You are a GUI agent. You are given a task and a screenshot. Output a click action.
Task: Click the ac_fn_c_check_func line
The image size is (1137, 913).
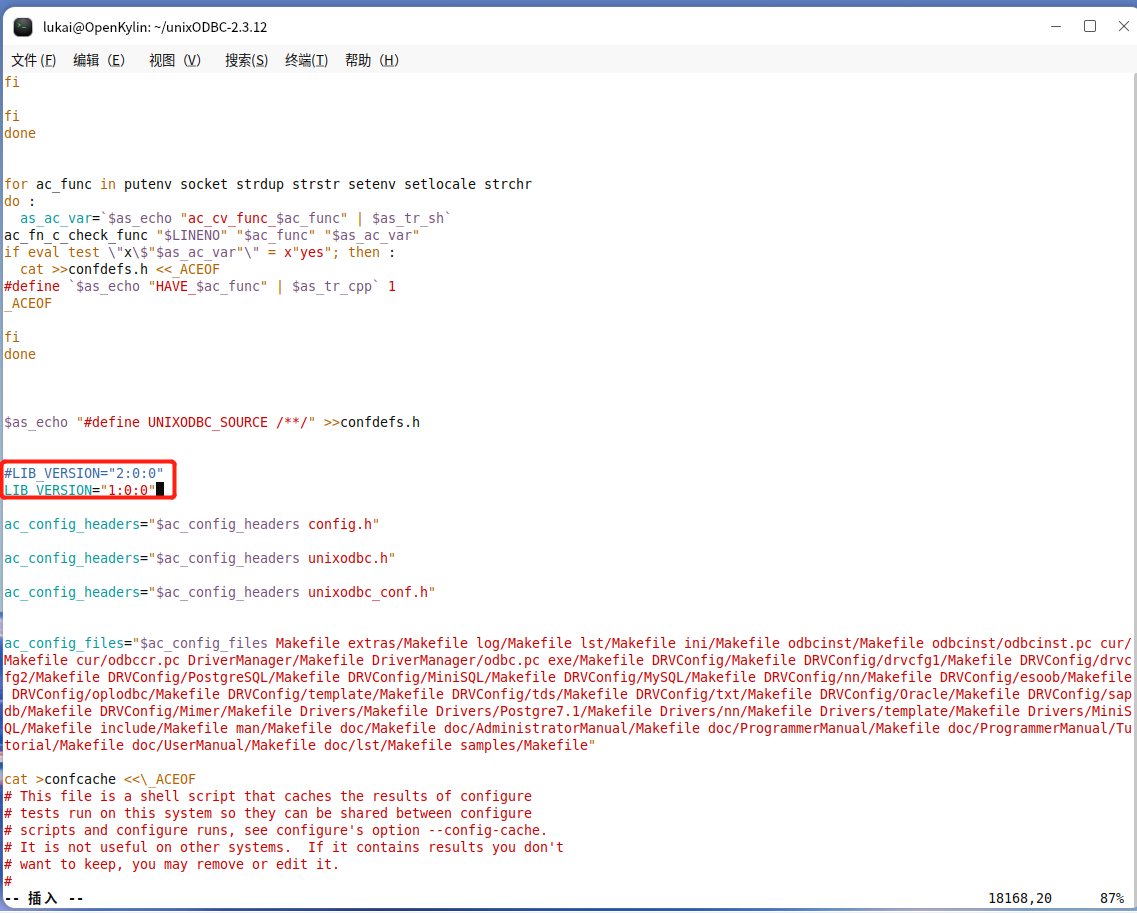pyautogui.click(x=212, y=235)
